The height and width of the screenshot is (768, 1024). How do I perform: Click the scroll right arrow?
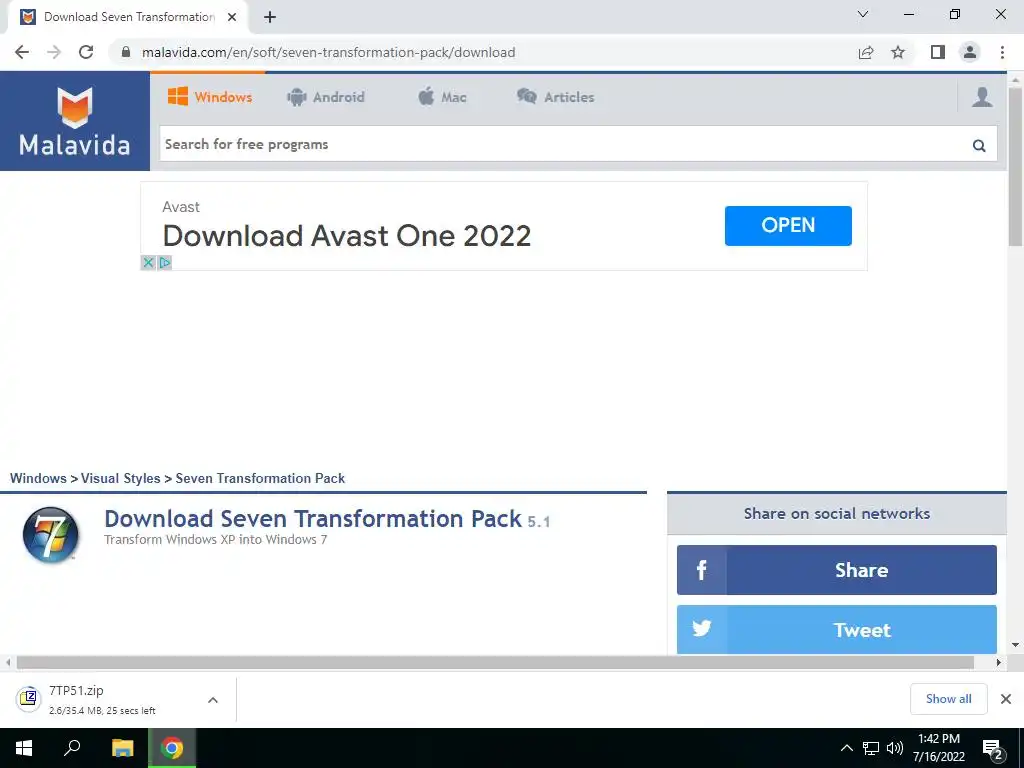click(999, 662)
